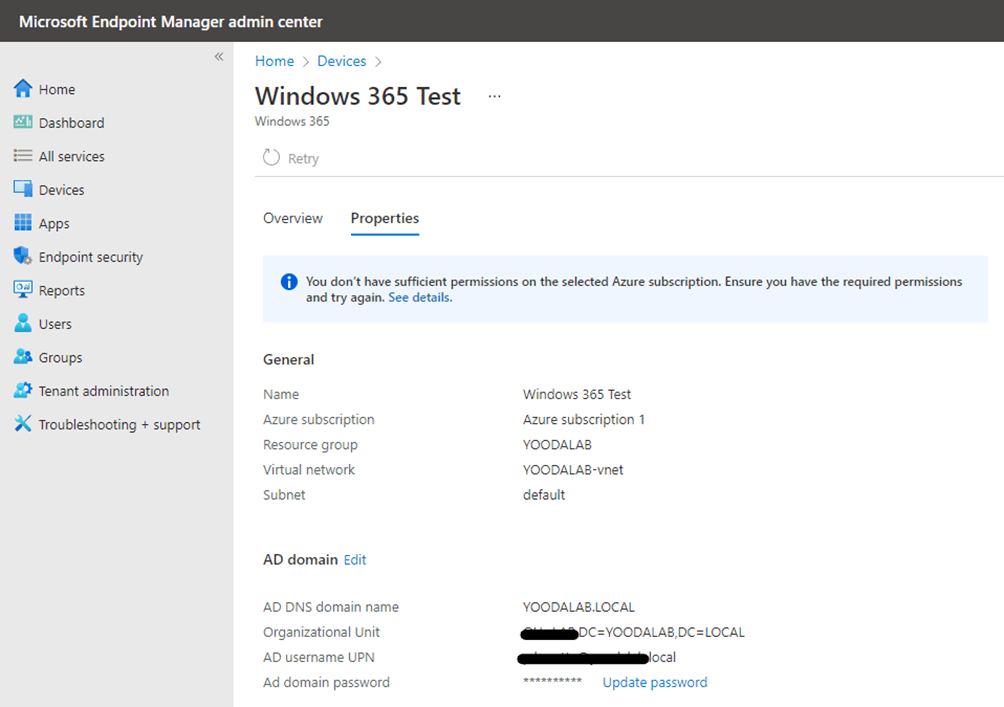Screen dimensions: 1004x707
Task: Click the domain name value YOODALAB.LOCAL
Action: pyautogui.click(x=579, y=606)
